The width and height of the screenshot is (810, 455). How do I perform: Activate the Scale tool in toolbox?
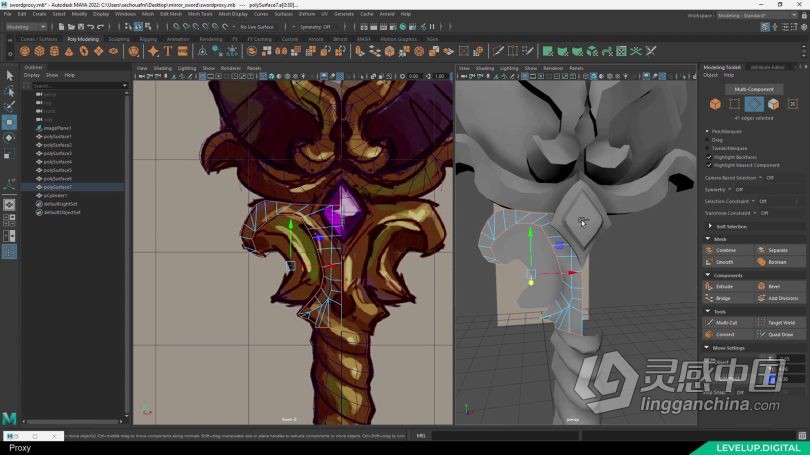[x=9, y=153]
